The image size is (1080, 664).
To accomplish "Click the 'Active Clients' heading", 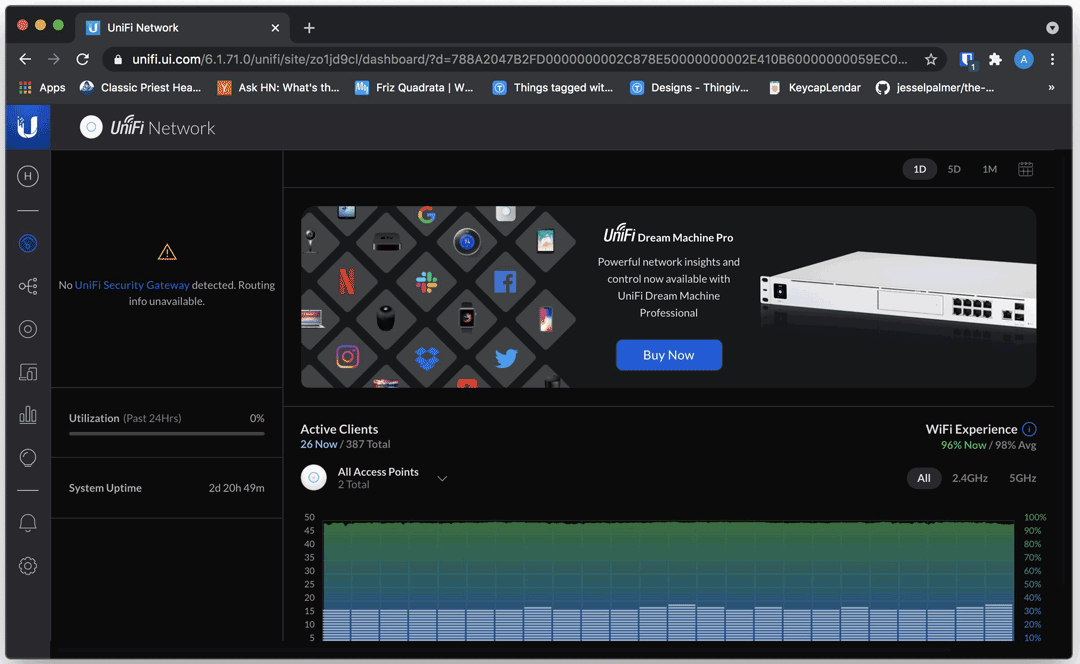I will tap(339, 429).
